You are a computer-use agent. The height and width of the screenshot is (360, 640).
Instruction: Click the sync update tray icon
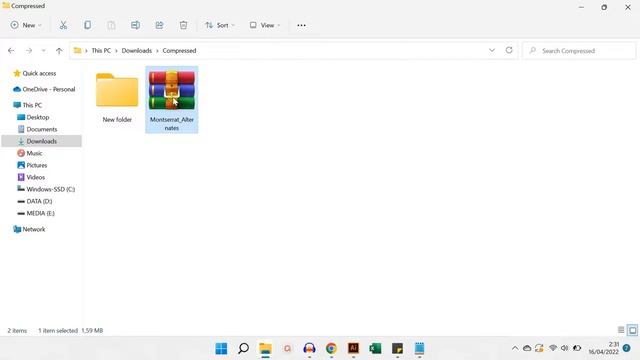(539, 348)
